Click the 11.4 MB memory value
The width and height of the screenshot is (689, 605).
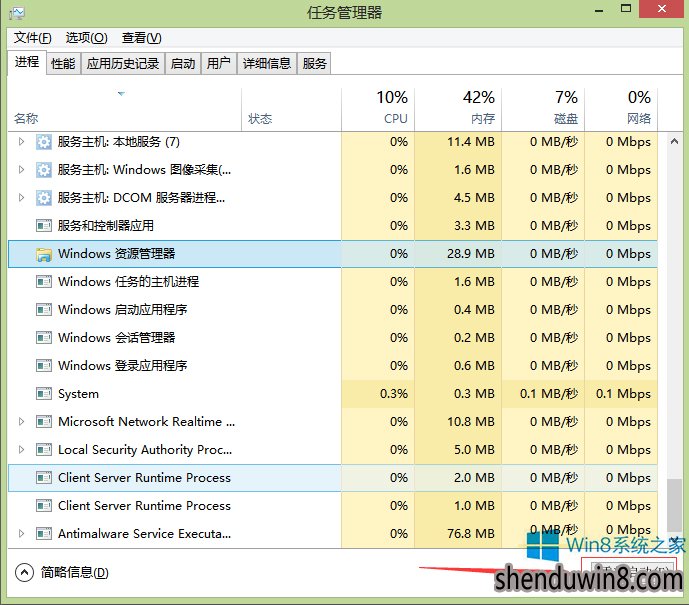[x=471, y=141]
